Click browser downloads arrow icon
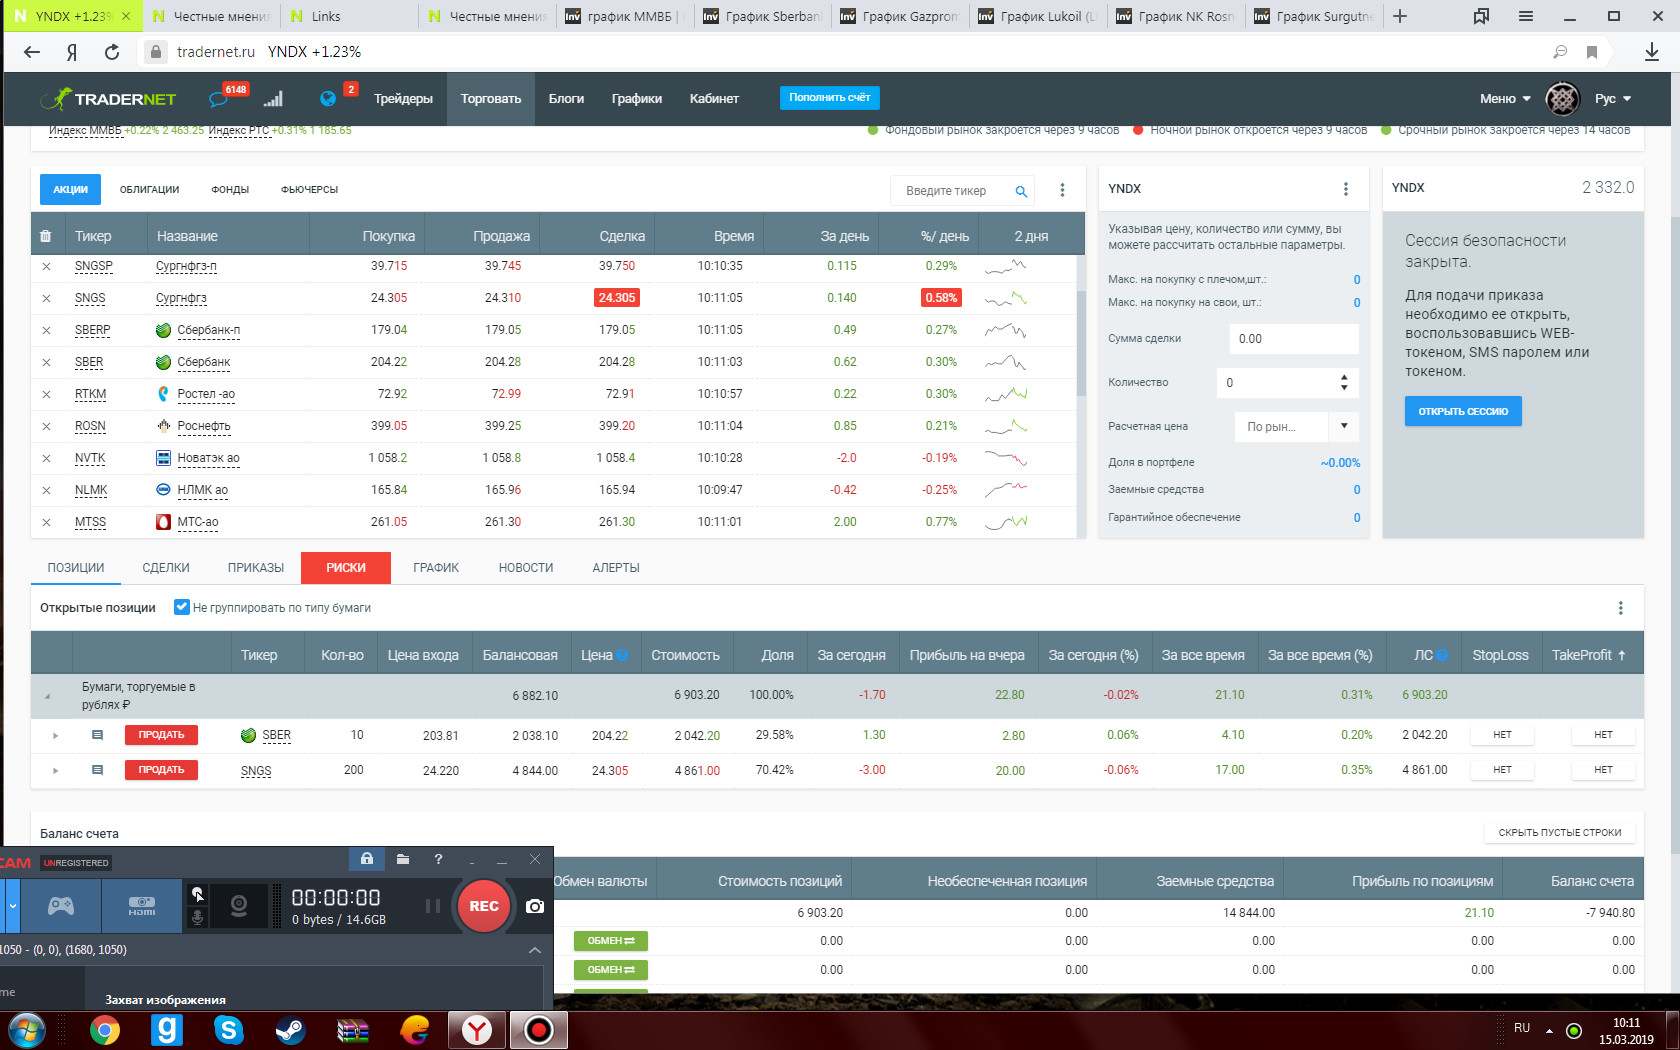The width and height of the screenshot is (1680, 1050). tap(1652, 52)
